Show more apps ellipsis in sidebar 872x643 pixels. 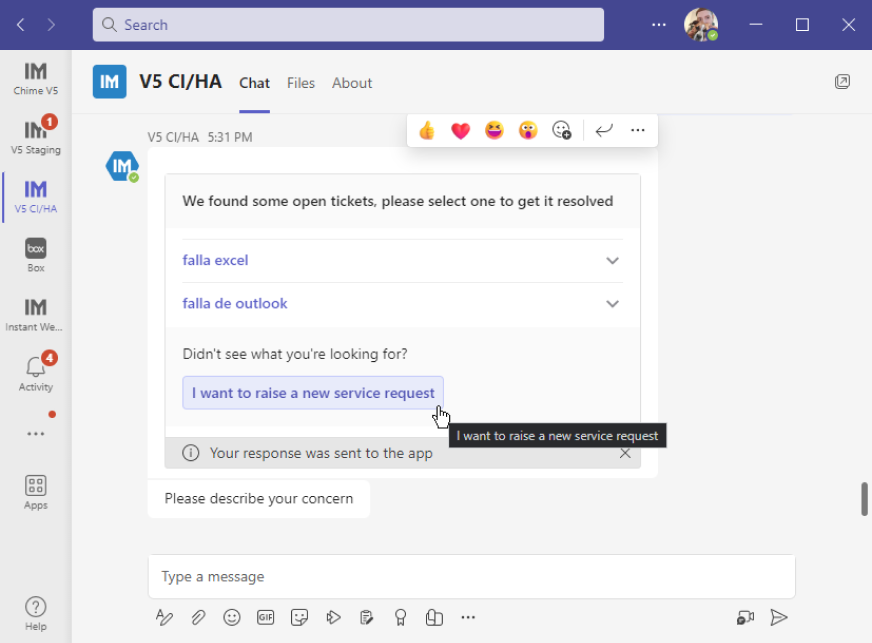pos(36,433)
